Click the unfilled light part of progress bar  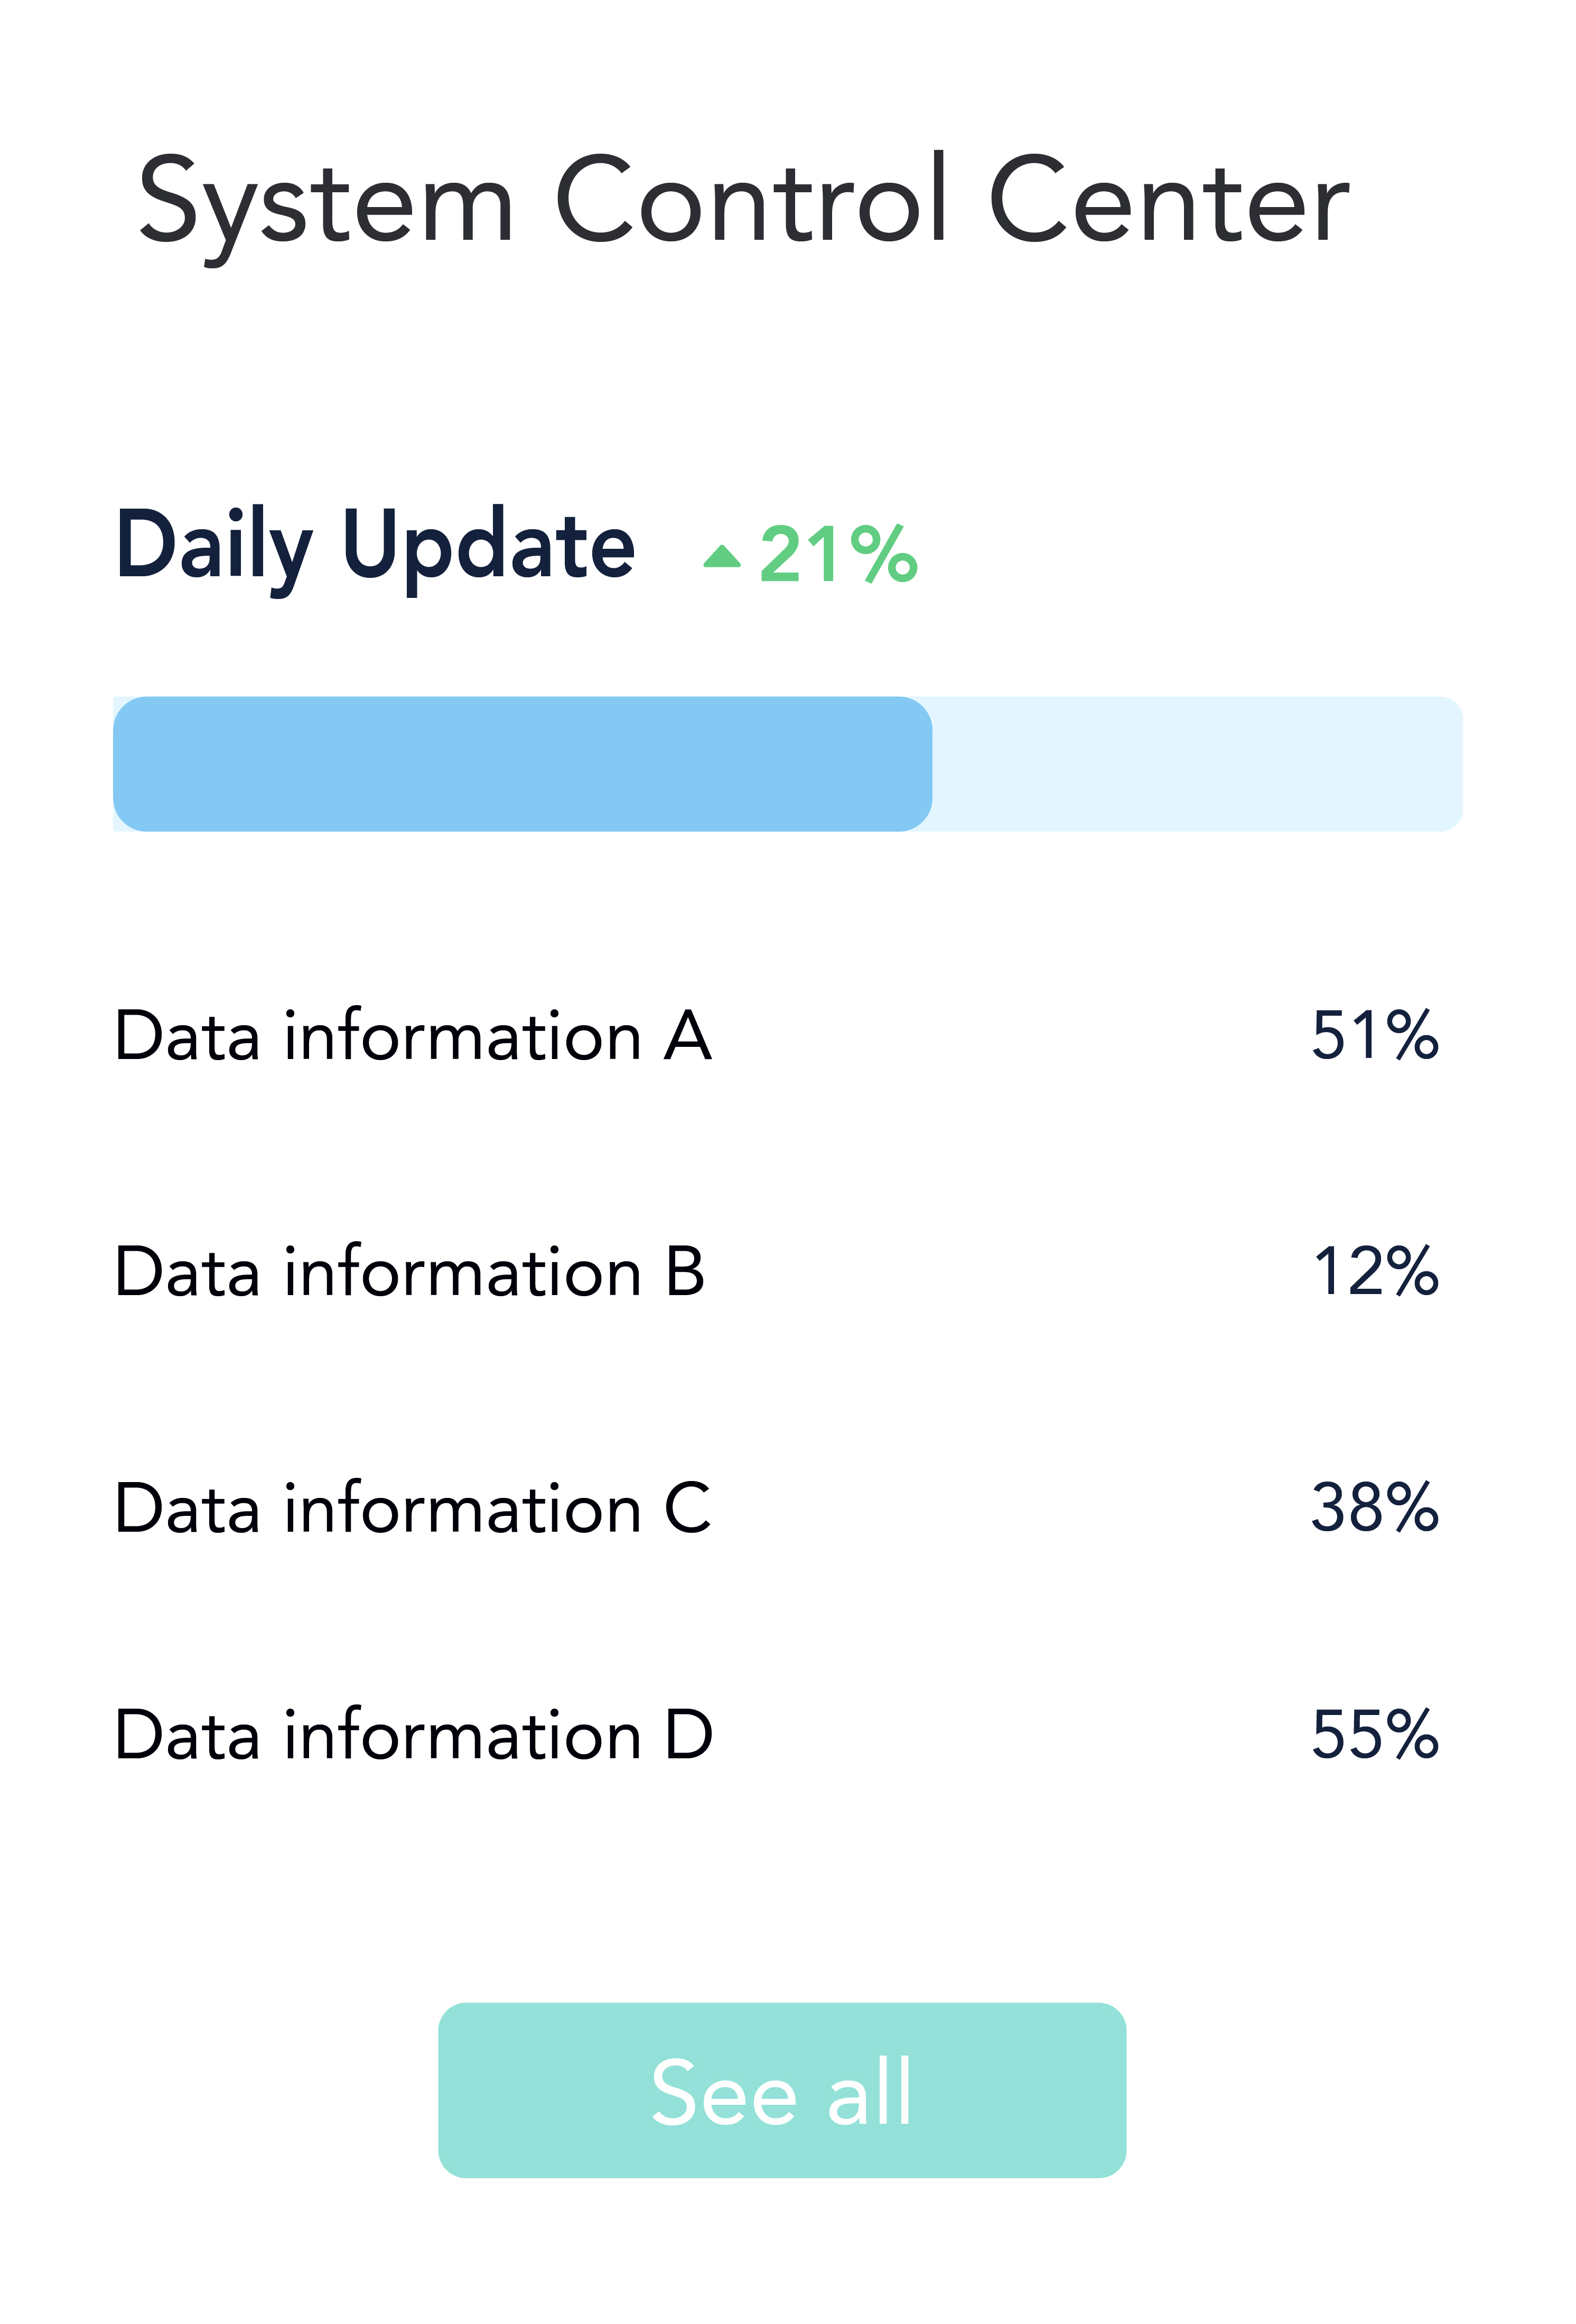tap(1196, 764)
